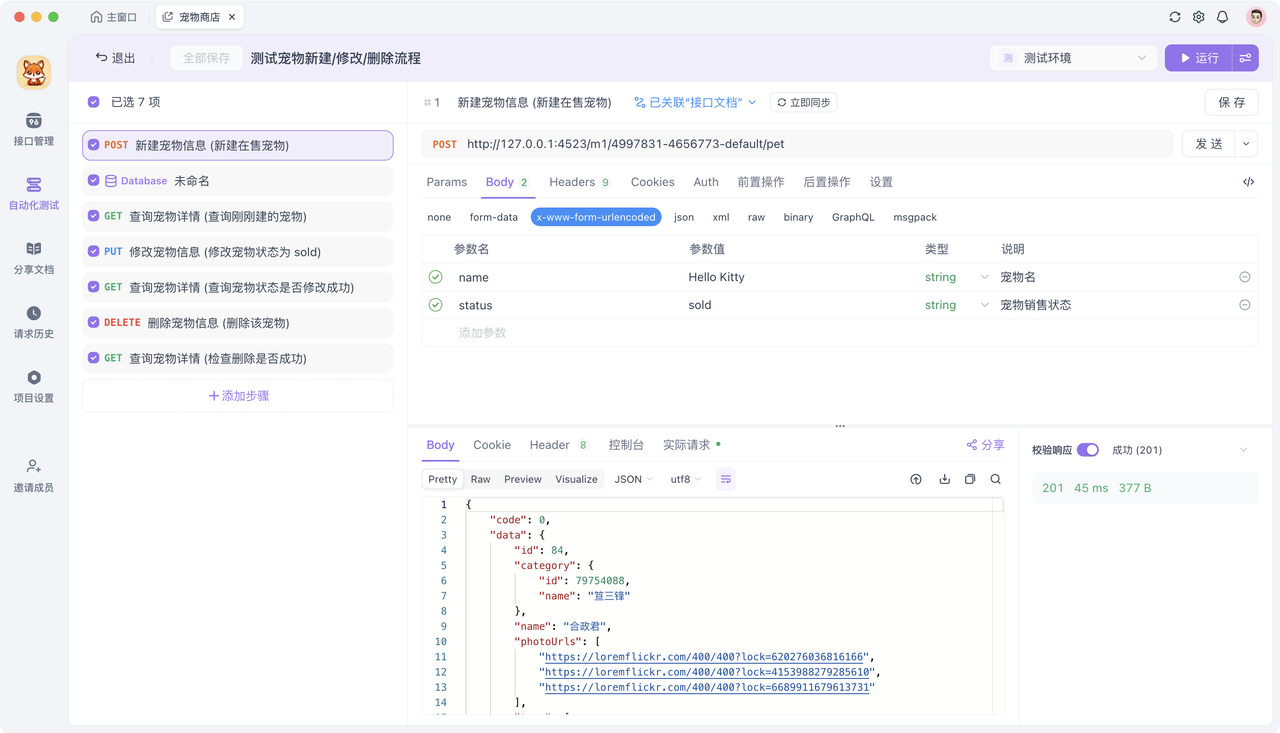1280x733 pixels.
Task: Open the 后置操作 tab
Action: pos(827,182)
